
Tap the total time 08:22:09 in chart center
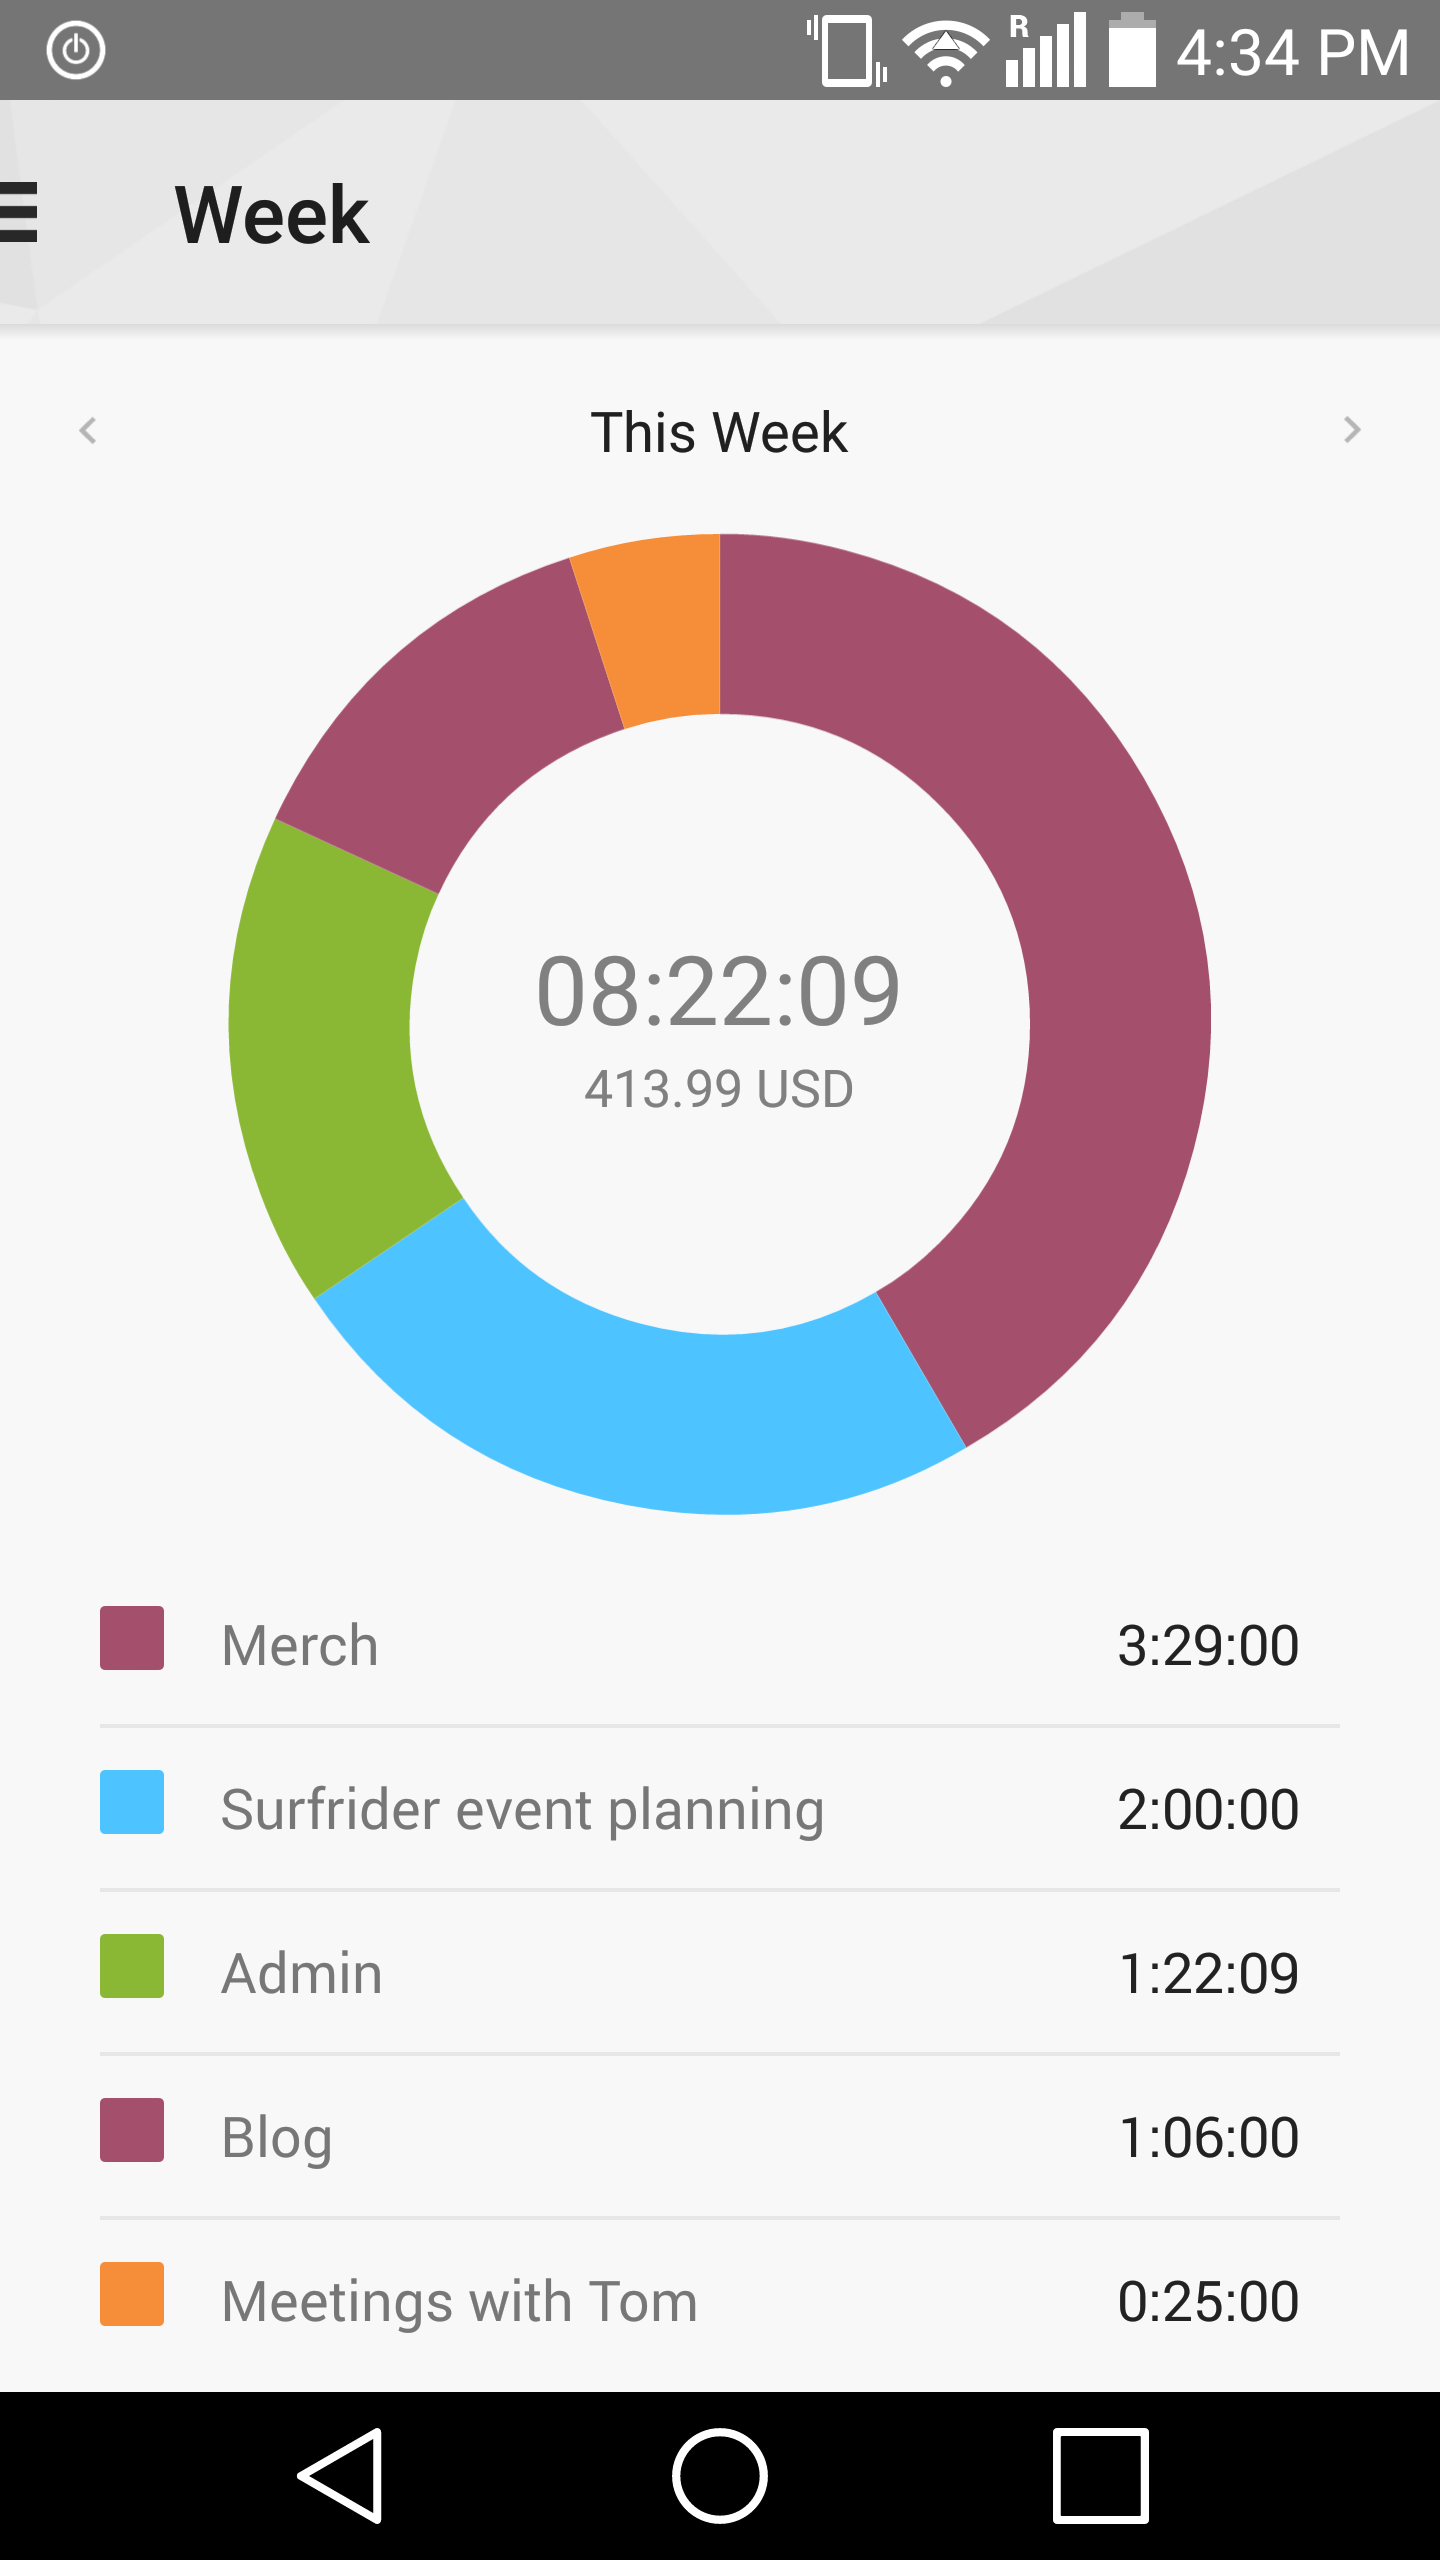pyautogui.click(x=719, y=991)
